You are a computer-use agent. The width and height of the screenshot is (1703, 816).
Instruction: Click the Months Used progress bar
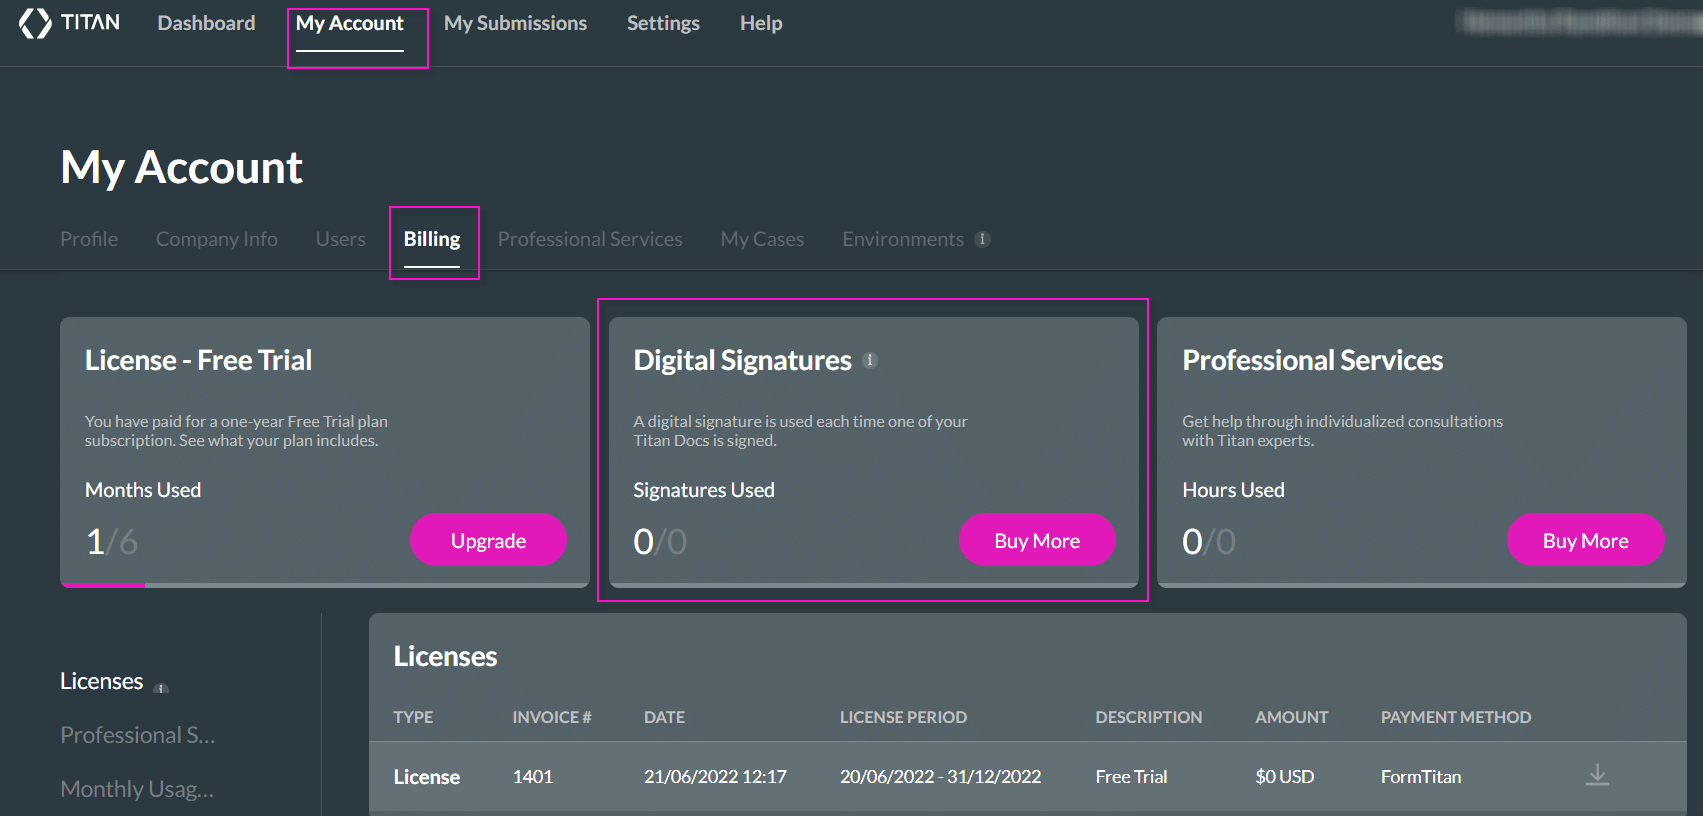[324, 585]
